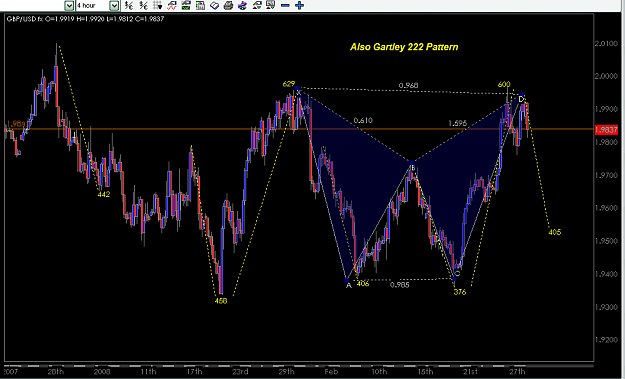This screenshot has height=379, width=625.
Task: Click the yellow 458 swing label
Action: tap(221, 301)
